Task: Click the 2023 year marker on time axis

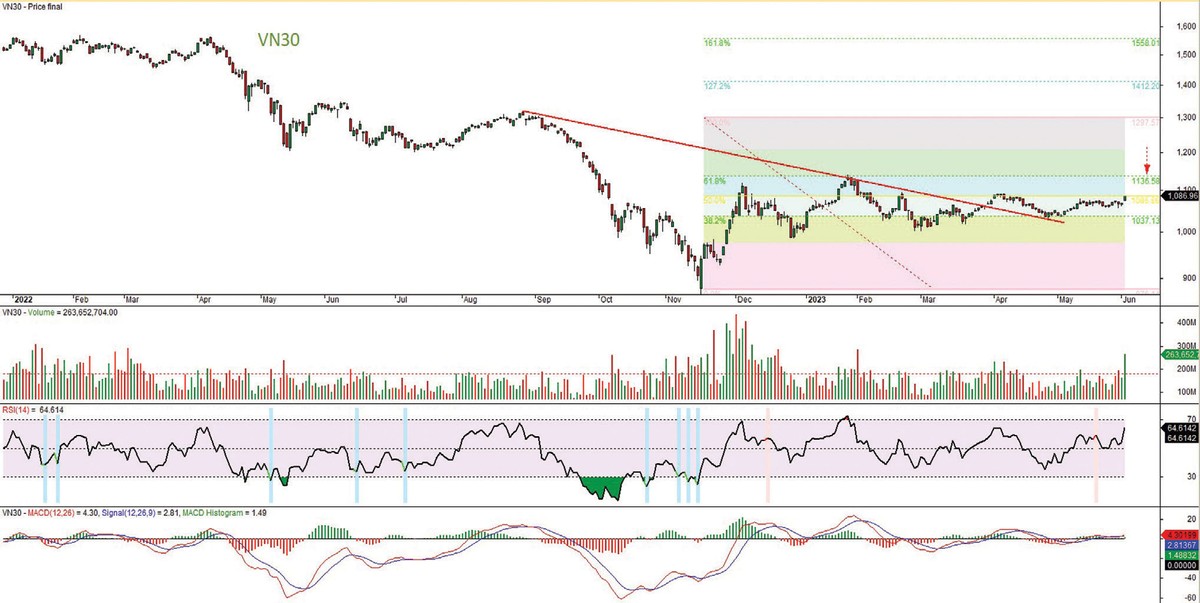Action: 818,298
